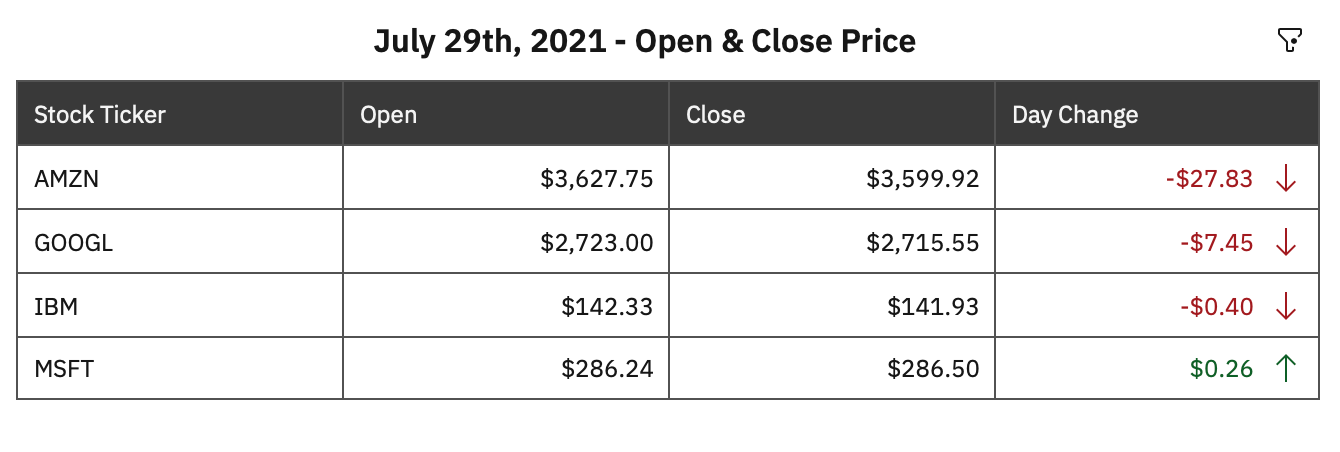
Task: Sort by Stock Ticker column header
Action: tap(100, 114)
